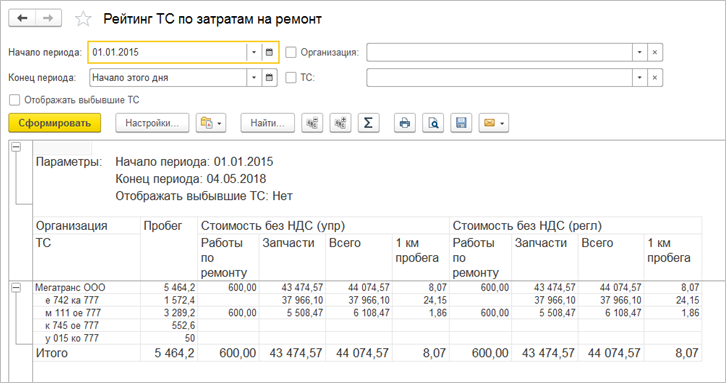Click mileage value 50 for у 015 ко 777
This screenshot has height=383, width=726.
(169, 338)
